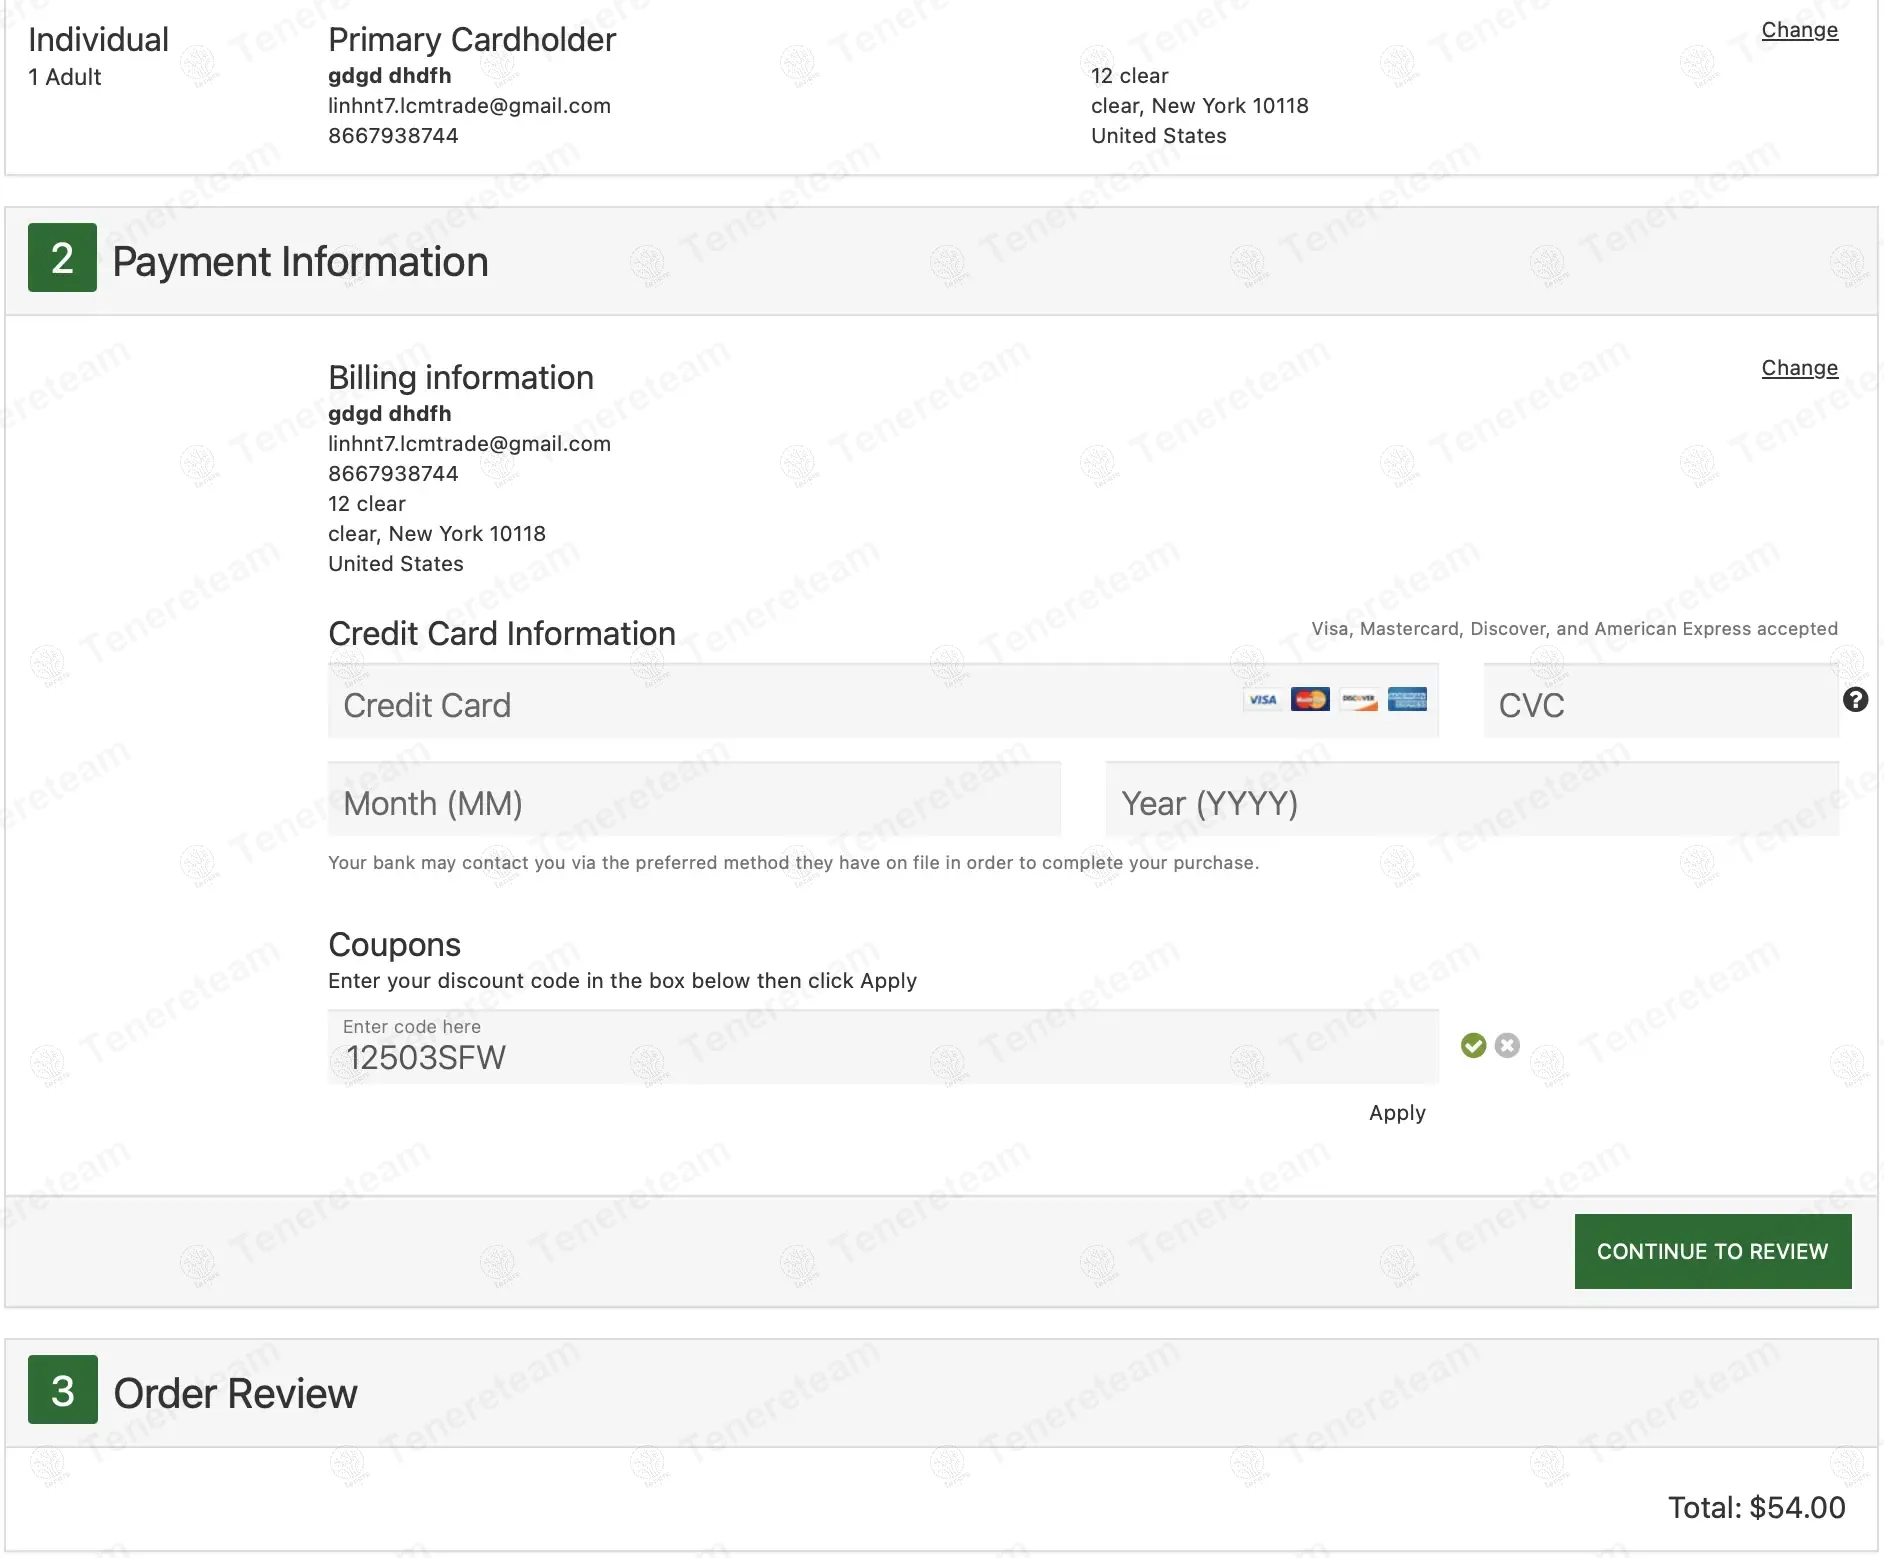Click the coupon code field containing 12503SFW
The height and width of the screenshot is (1558, 1884).
coord(882,1050)
